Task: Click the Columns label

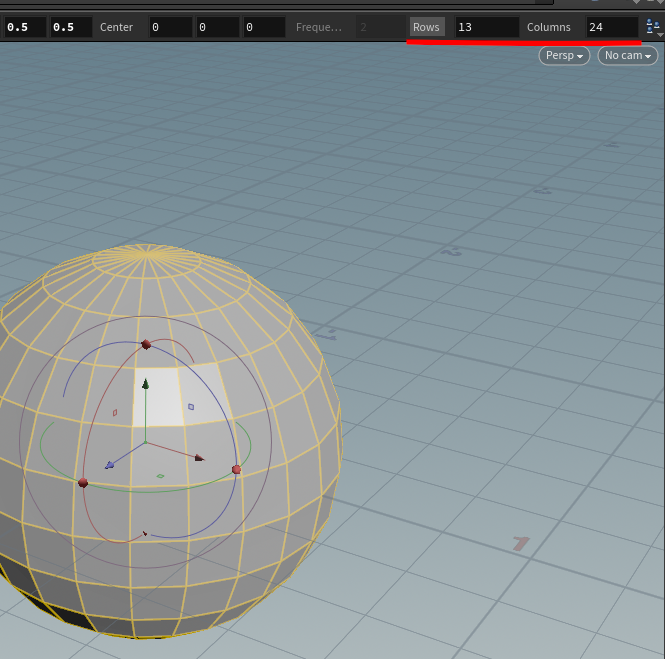Action: (x=548, y=27)
